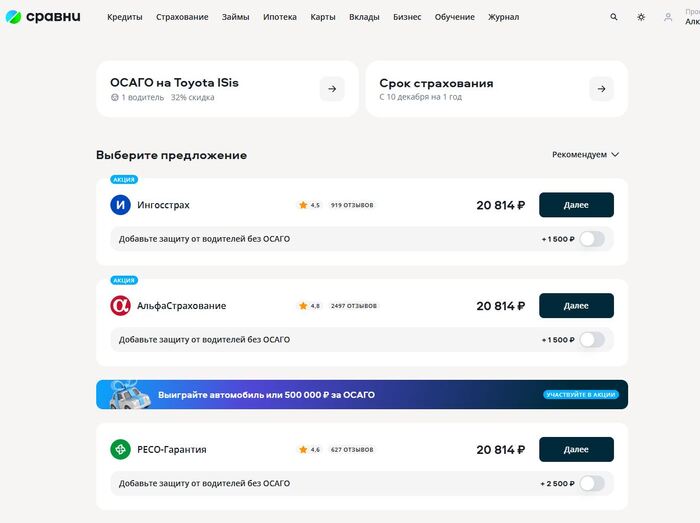Click the Ингосстрах company logo
700x523 pixels.
click(x=120, y=205)
